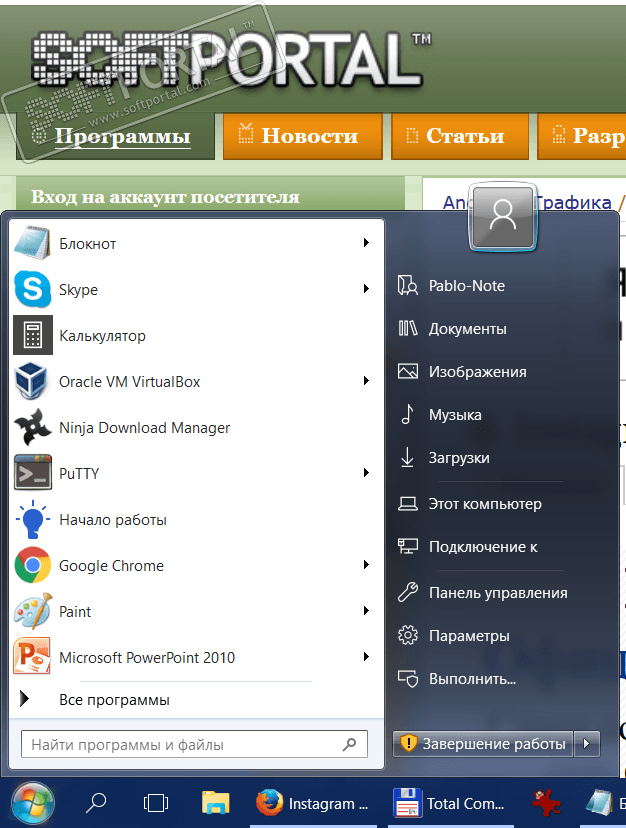
Task: Open the Блокнот notepad icon
Action: coord(32,243)
